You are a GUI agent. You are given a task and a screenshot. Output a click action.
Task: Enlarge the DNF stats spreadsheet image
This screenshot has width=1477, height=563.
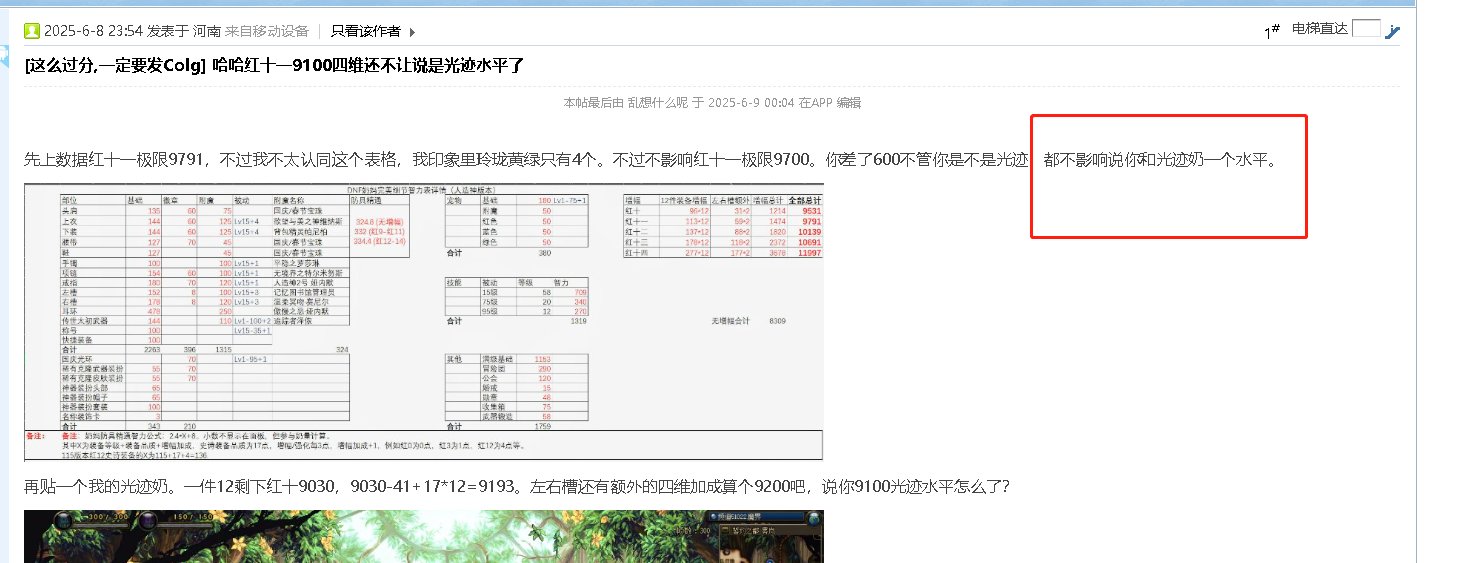[423, 321]
